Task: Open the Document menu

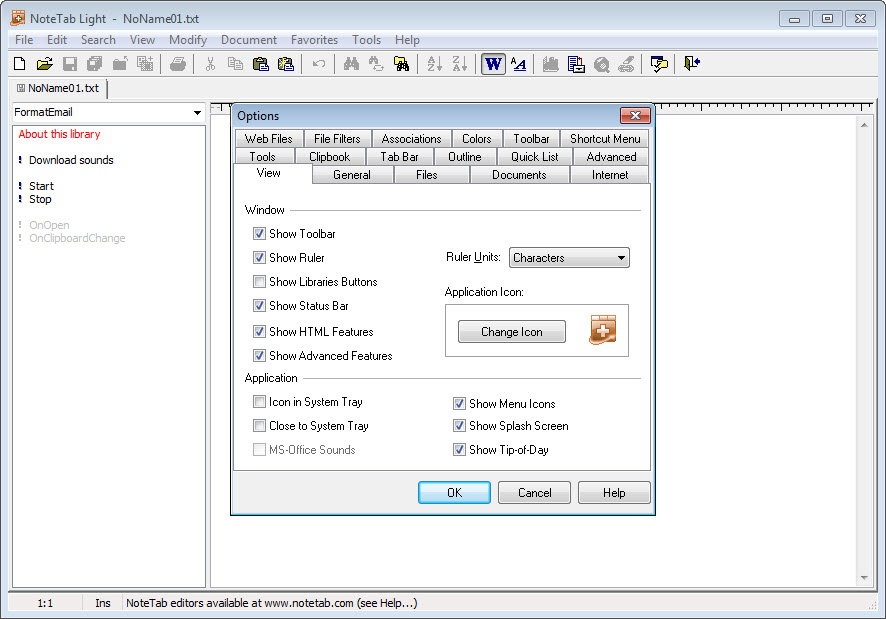Action: pyautogui.click(x=249, y=40)
